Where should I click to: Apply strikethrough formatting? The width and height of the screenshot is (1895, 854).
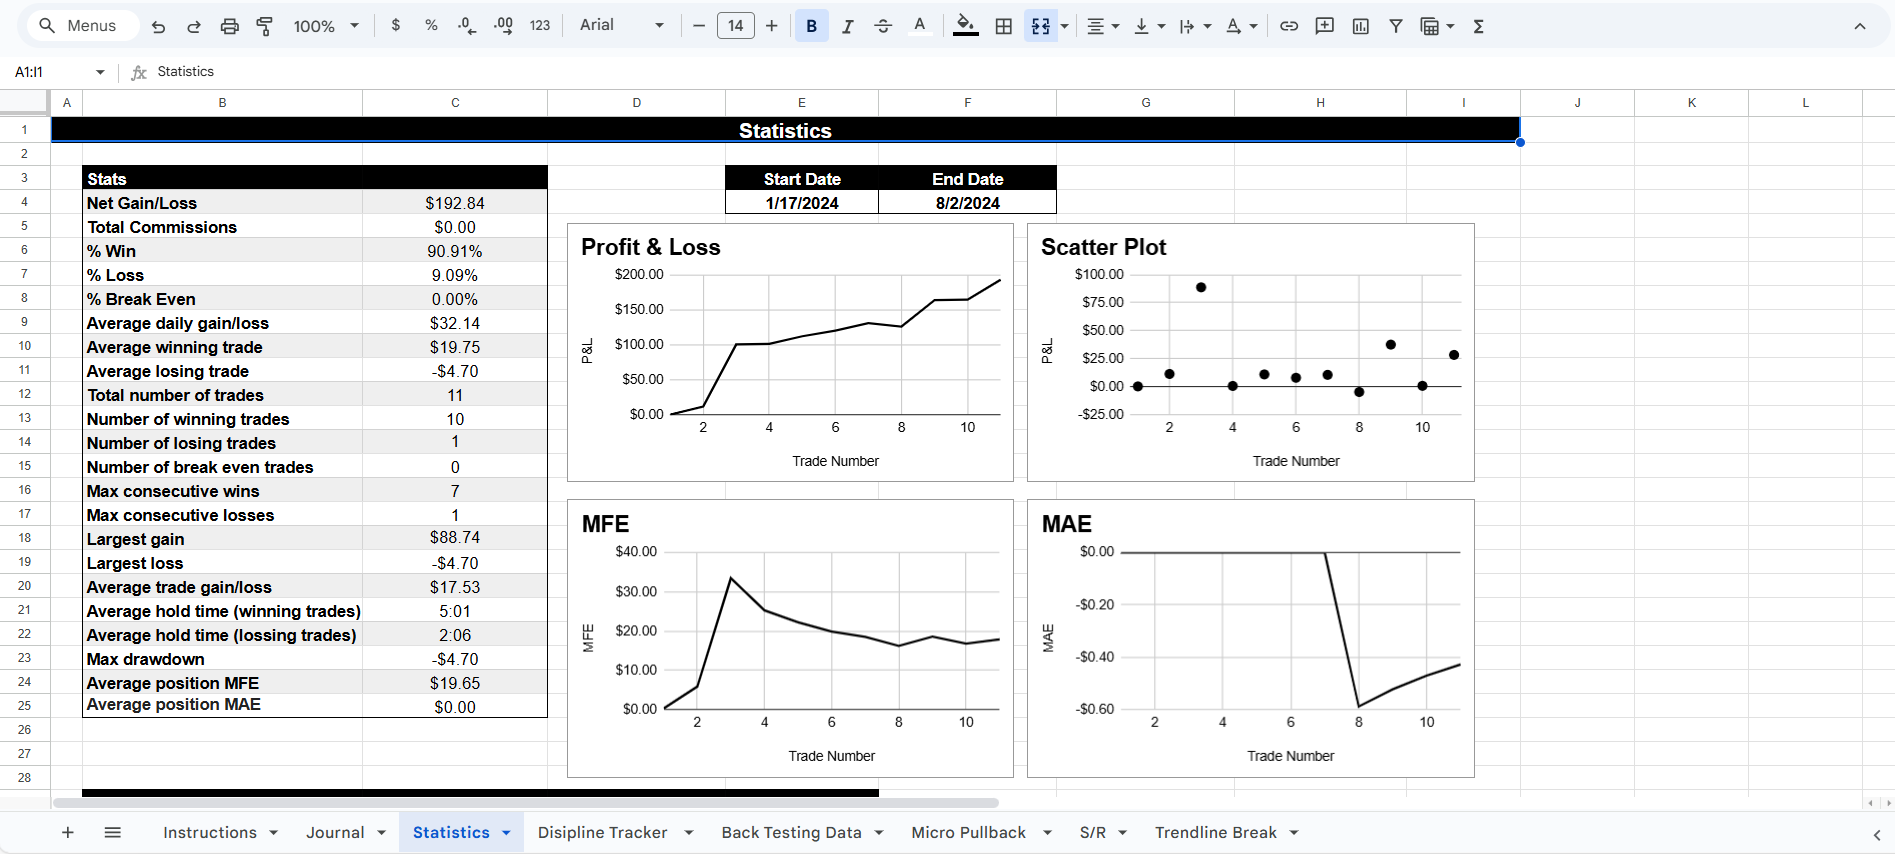point(883,27)
